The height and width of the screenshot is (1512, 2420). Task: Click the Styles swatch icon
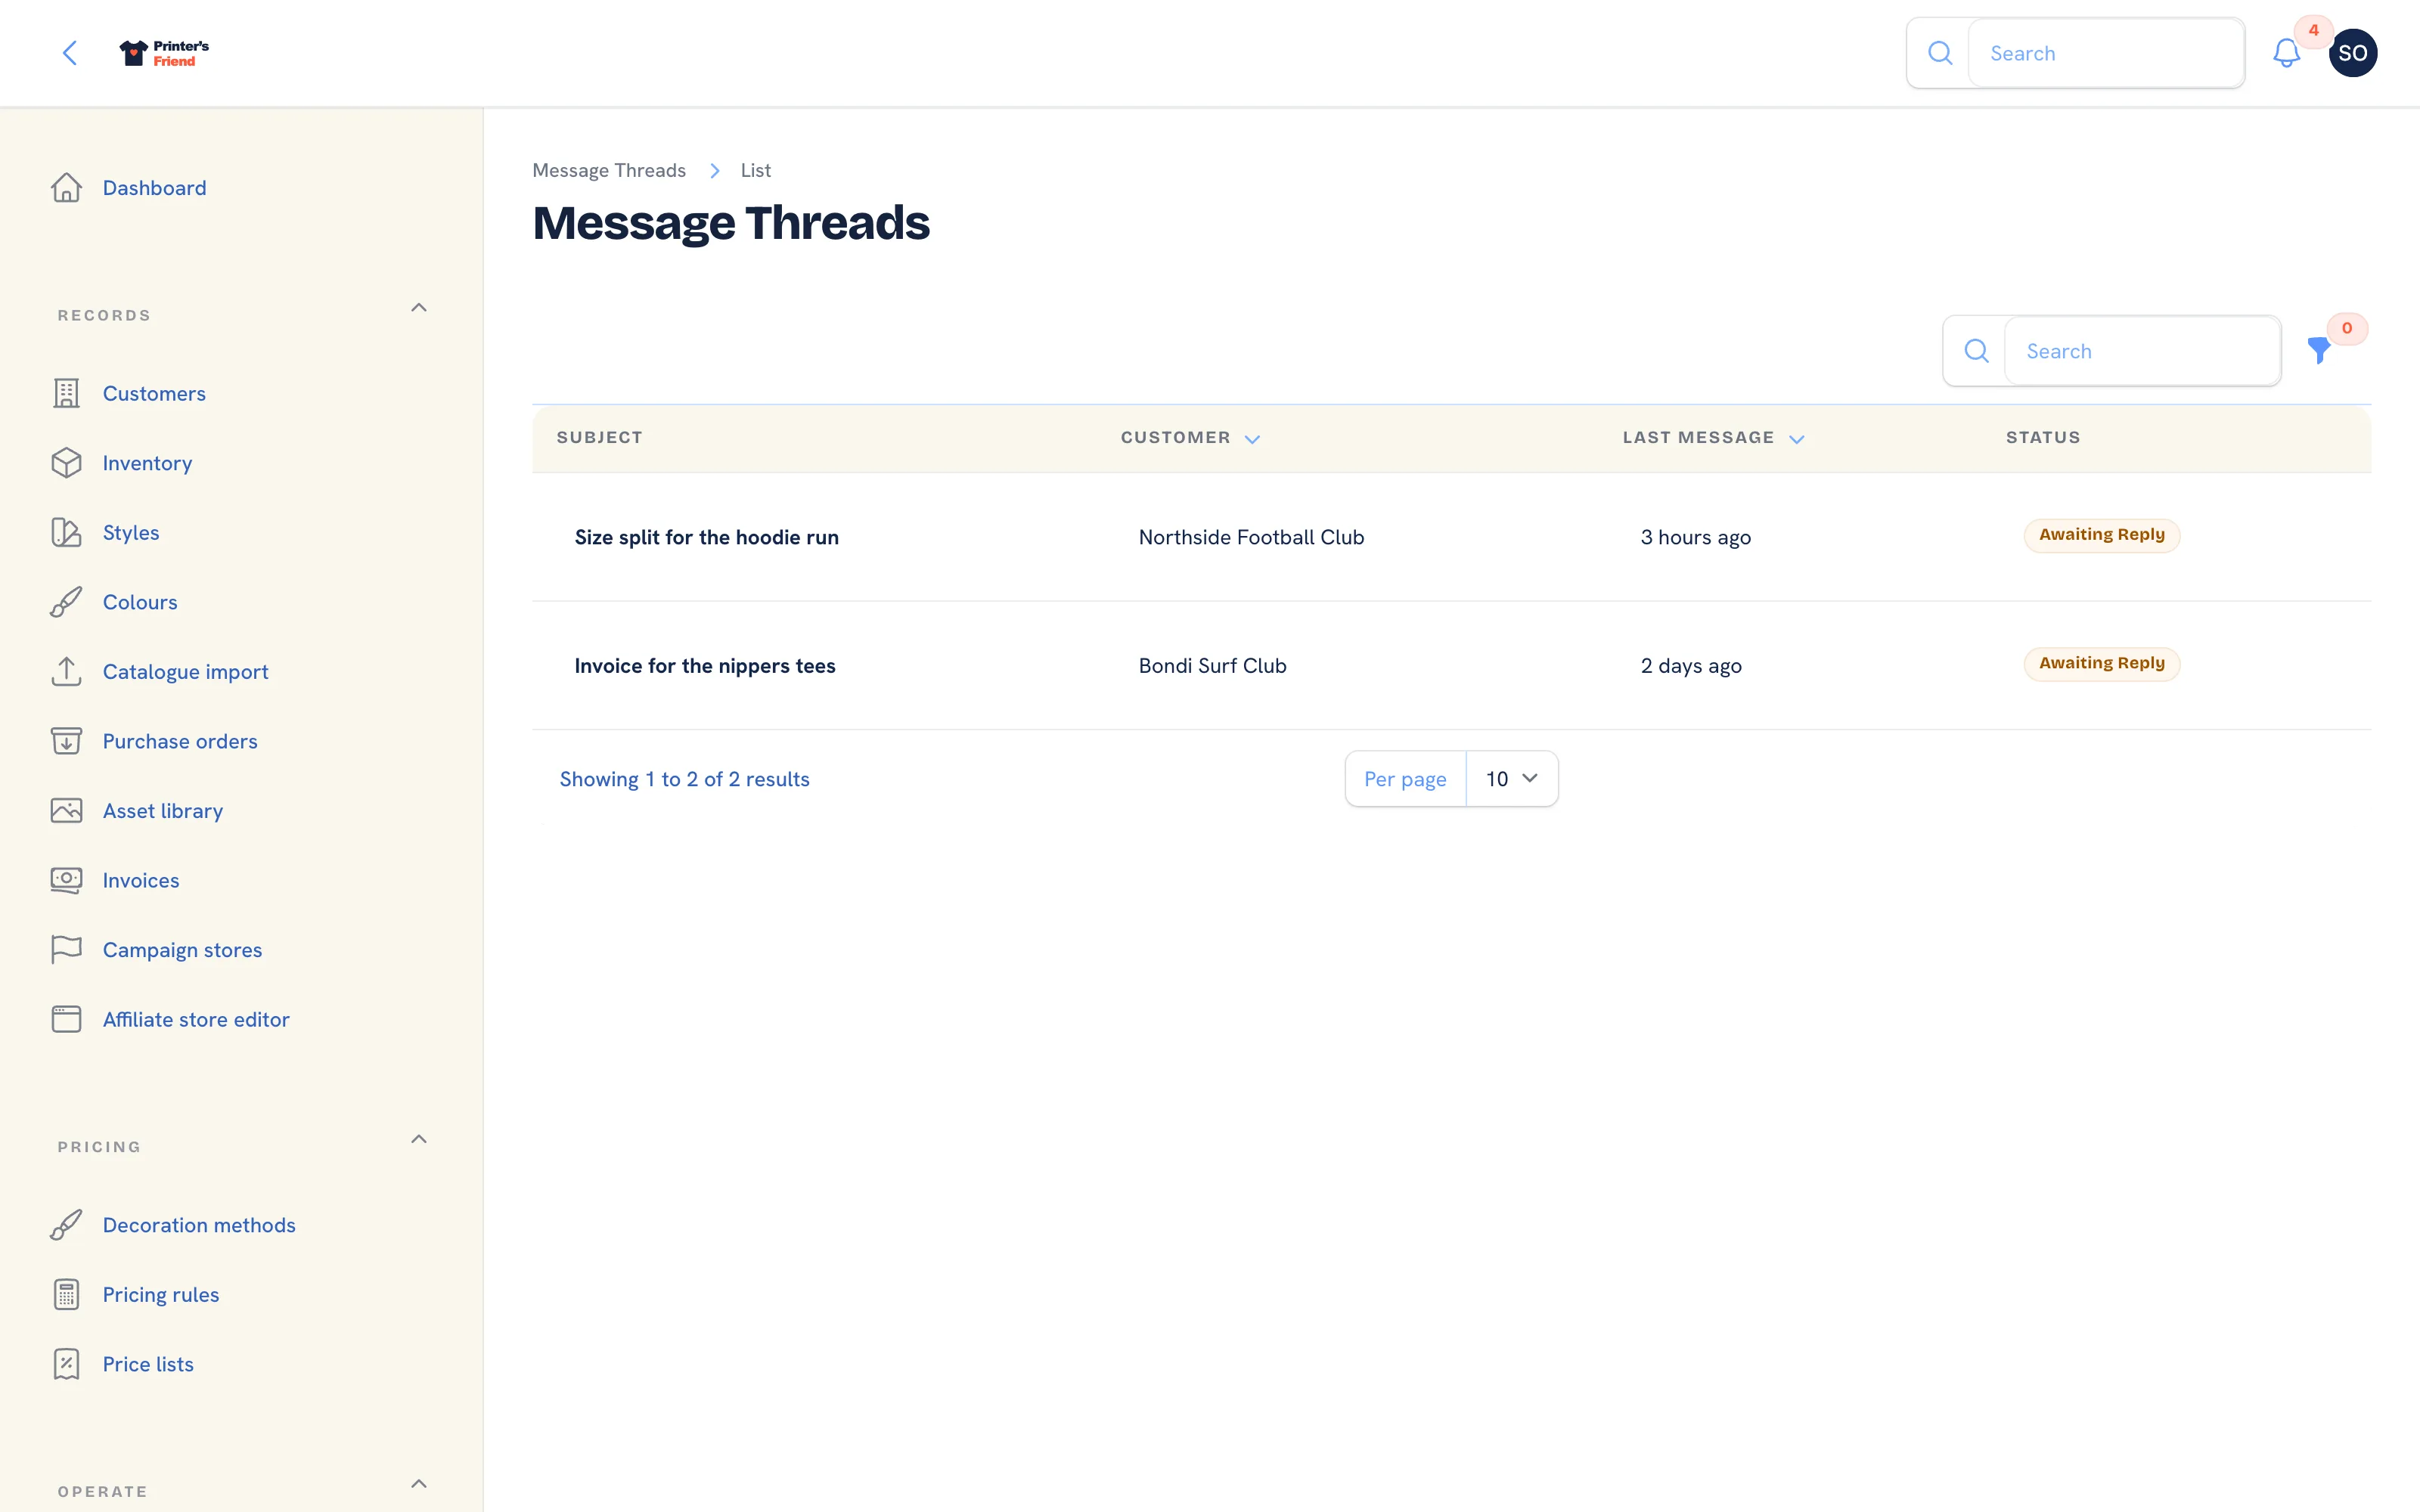click(x=66, y=532)
